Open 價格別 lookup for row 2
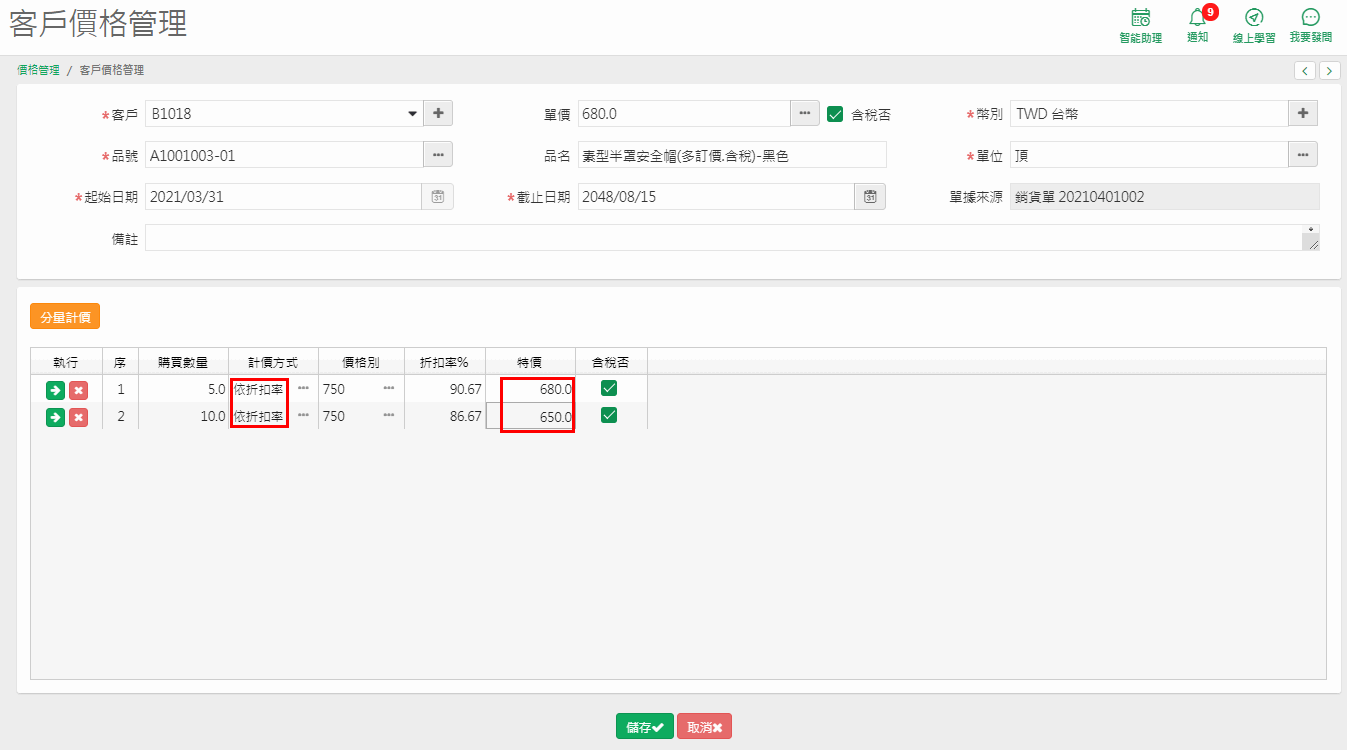 click(389, 416)
